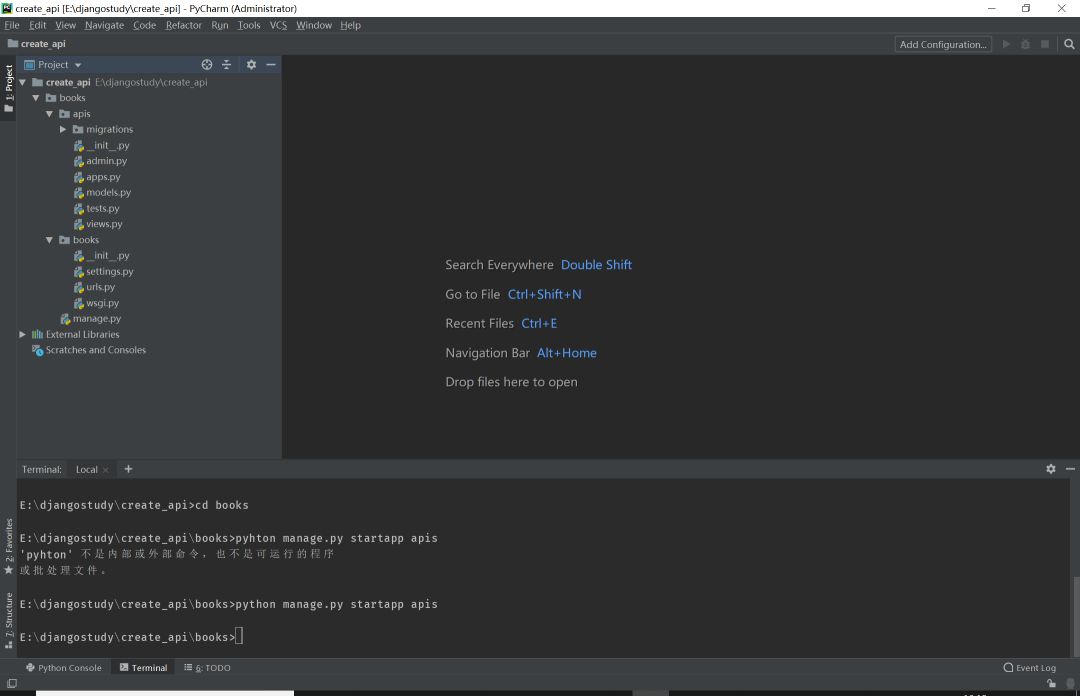Open the Window menu

313,25
